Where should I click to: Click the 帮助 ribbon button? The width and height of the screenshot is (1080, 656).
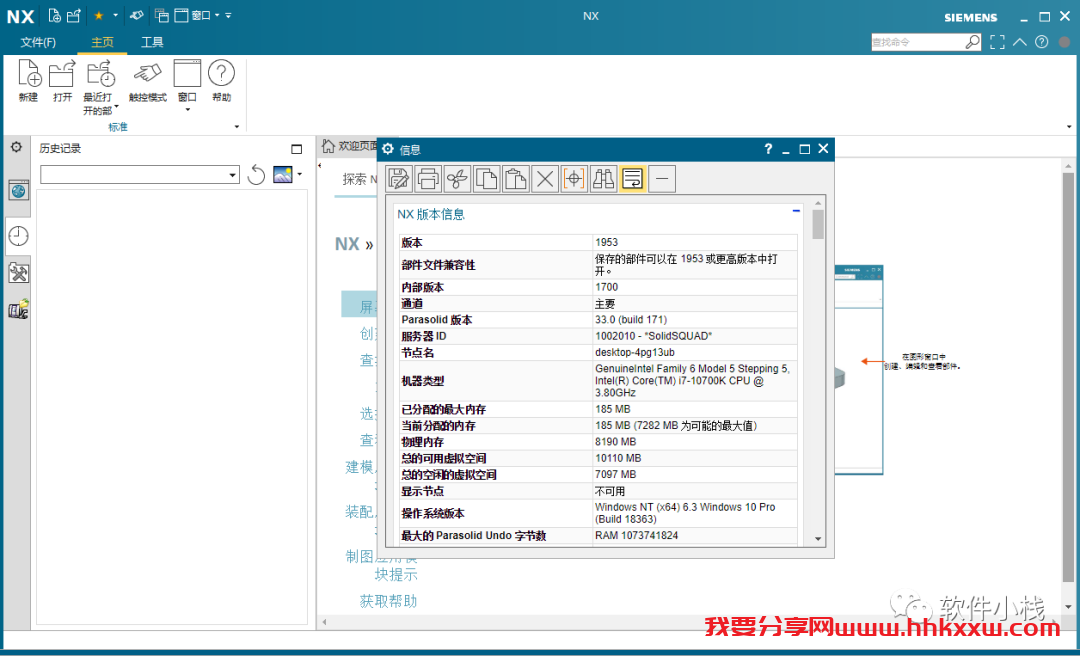222,82
